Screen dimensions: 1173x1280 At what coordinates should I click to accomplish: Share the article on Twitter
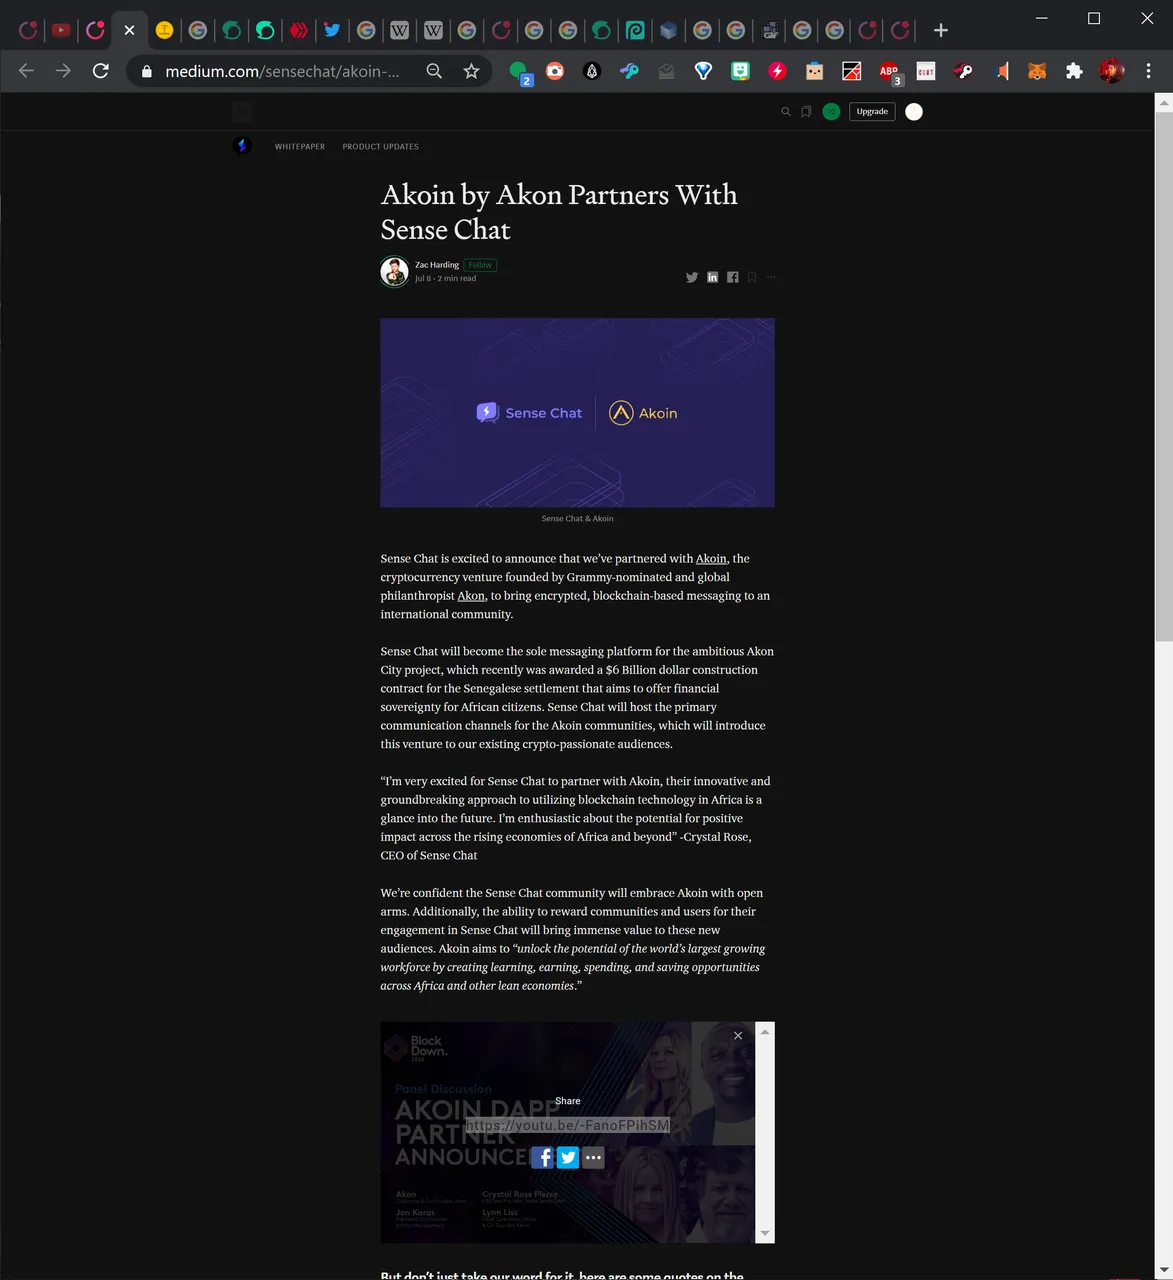click(x=692, y=277)
